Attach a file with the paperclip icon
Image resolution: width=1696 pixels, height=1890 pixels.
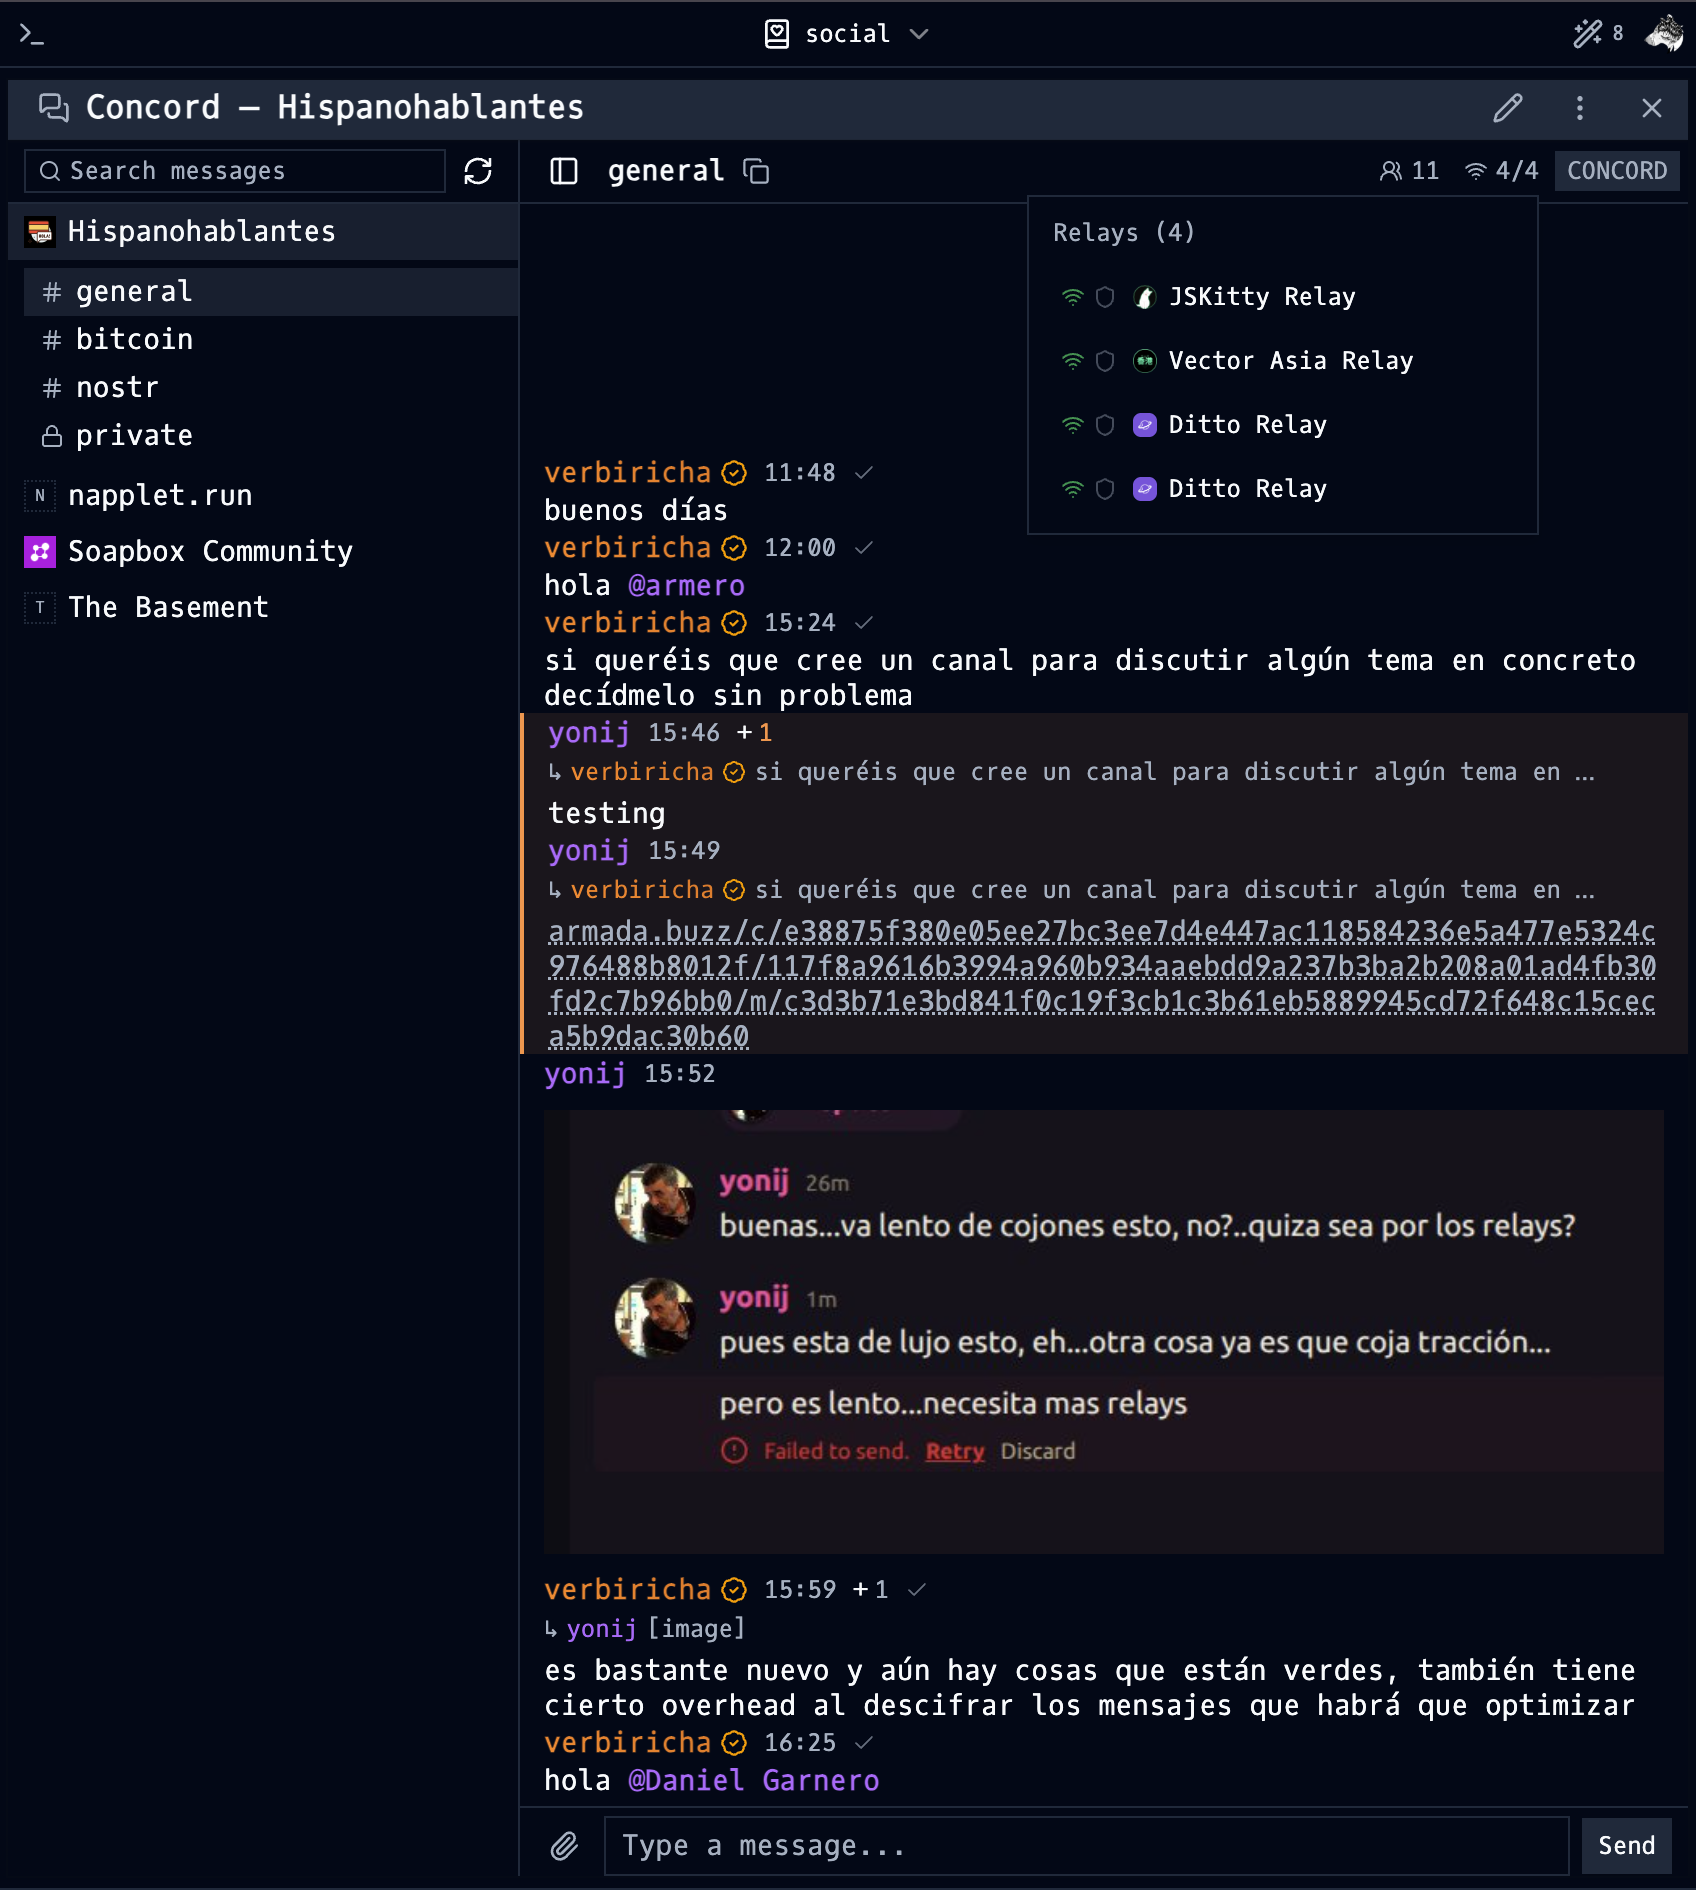point(565,1846)
